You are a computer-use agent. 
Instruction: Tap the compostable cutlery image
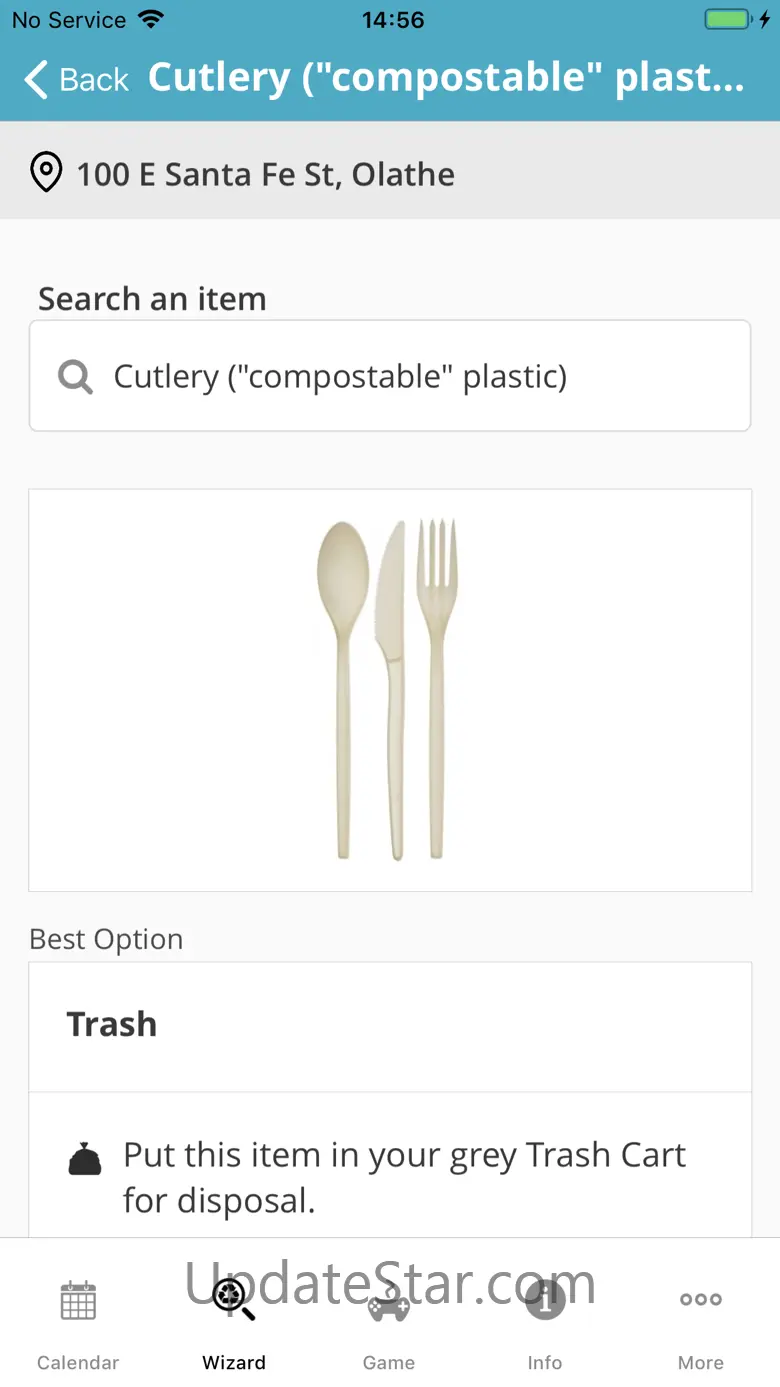388,690
